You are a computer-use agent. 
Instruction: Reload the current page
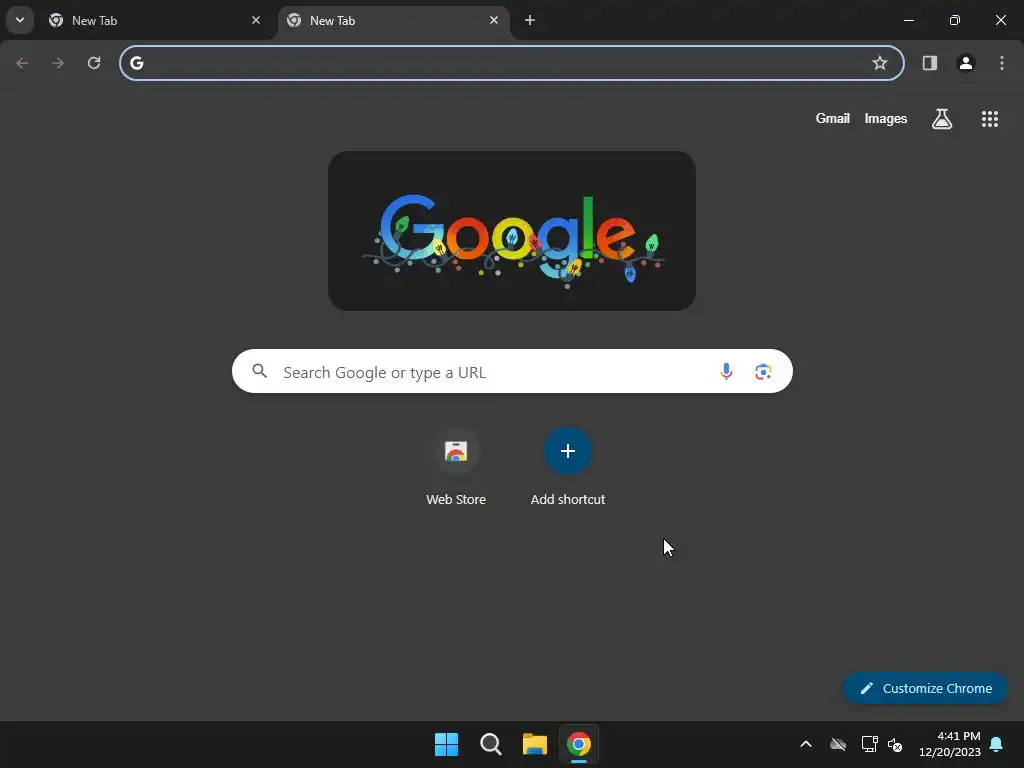click(94, 63)
